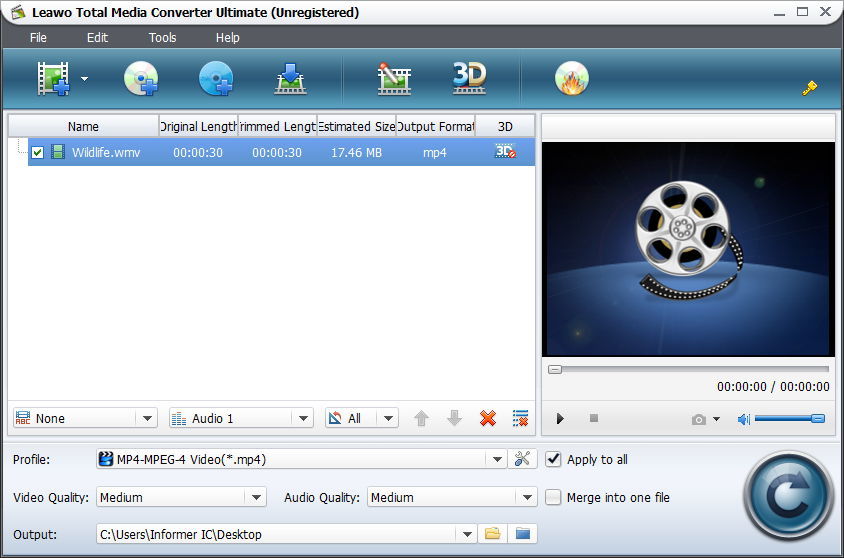
Task: Click the app icon in title bar
Action: 18,12
